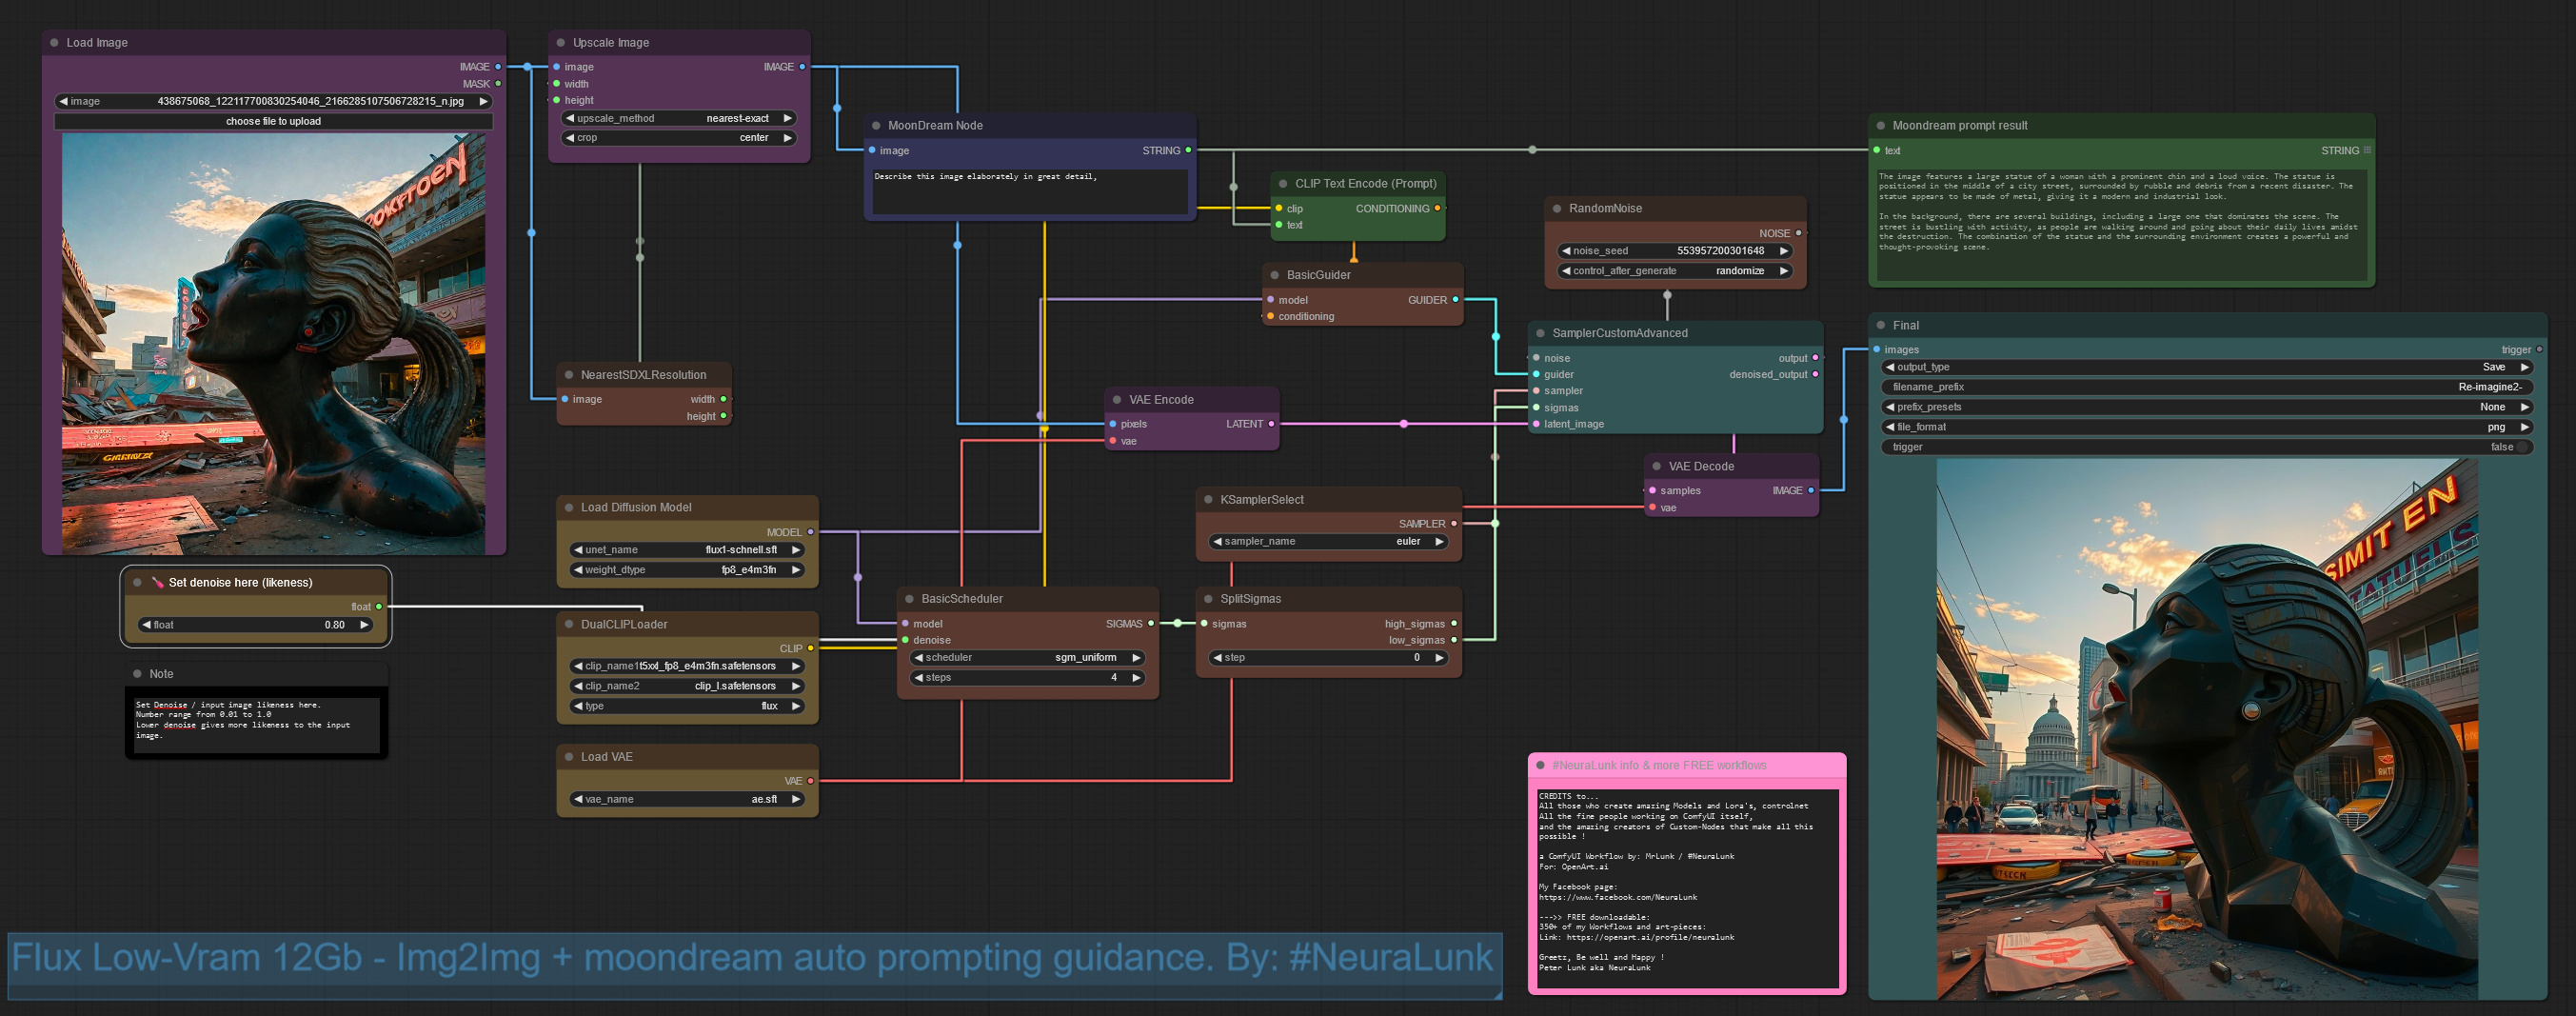This screenshot has width=2576, height=1016.
Task: Collapse the KSamplerSelect node via its title dot
Action: click(1208, 500)
